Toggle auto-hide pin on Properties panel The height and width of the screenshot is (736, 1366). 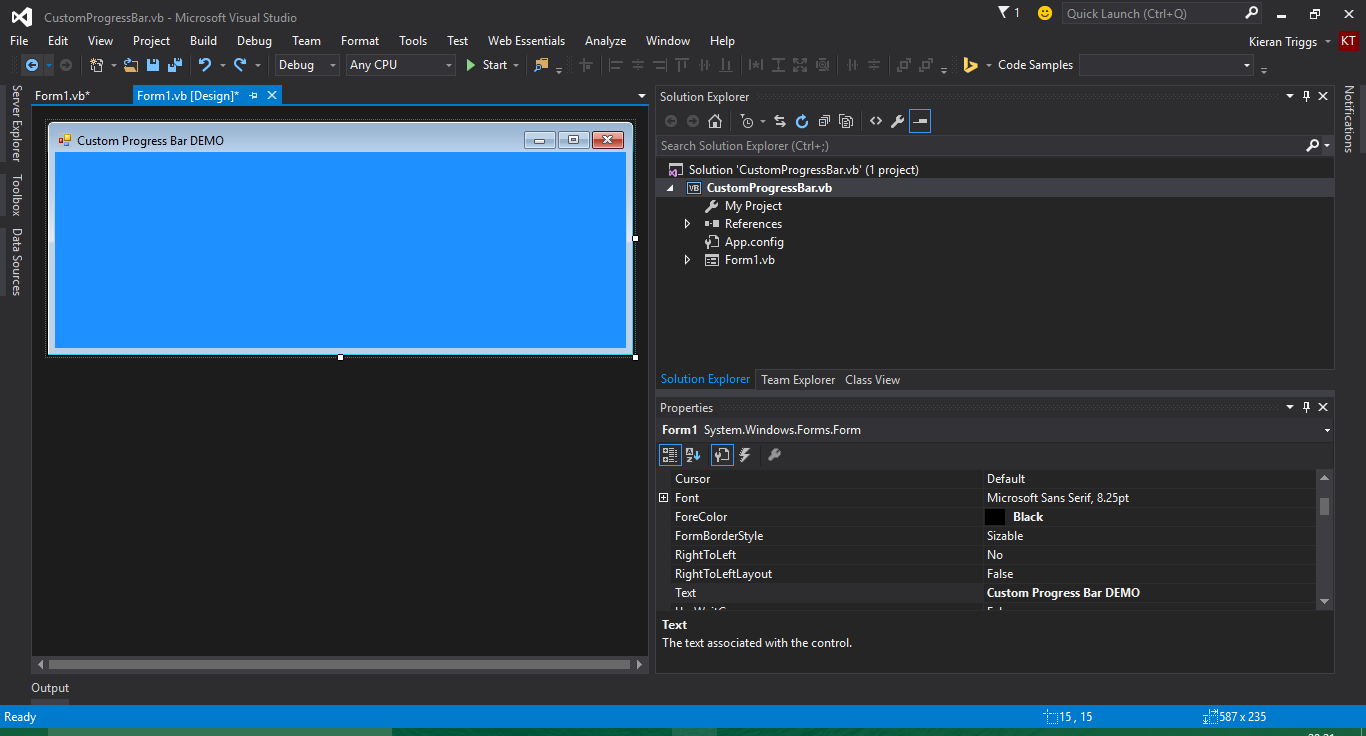(x=1306, y=407)
